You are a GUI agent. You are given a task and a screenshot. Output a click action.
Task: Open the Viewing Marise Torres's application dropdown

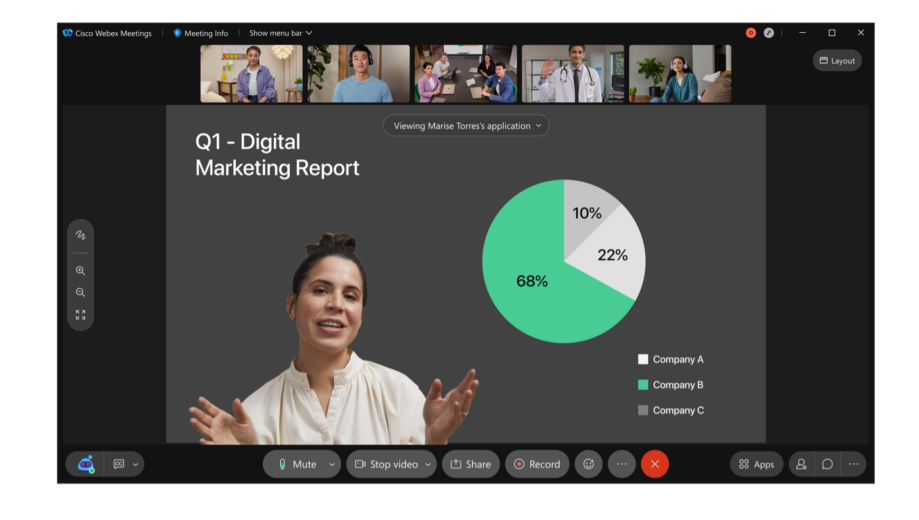tap(466, 126)
